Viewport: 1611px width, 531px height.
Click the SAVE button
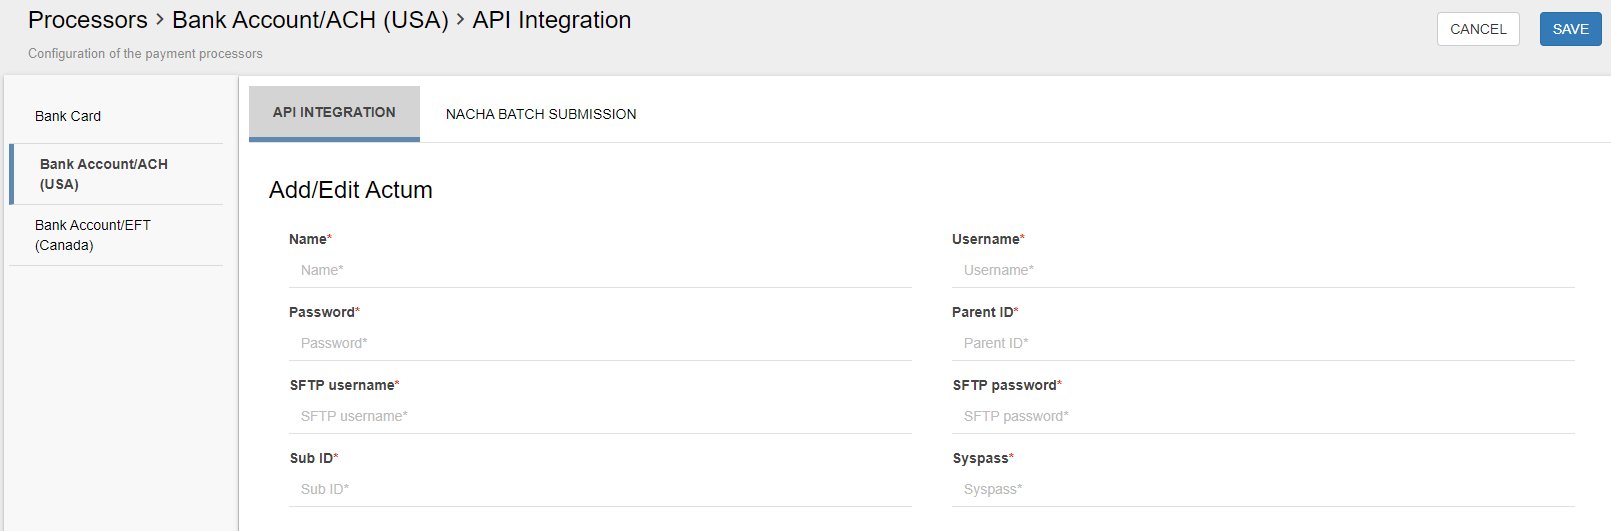click(1570, 29)
